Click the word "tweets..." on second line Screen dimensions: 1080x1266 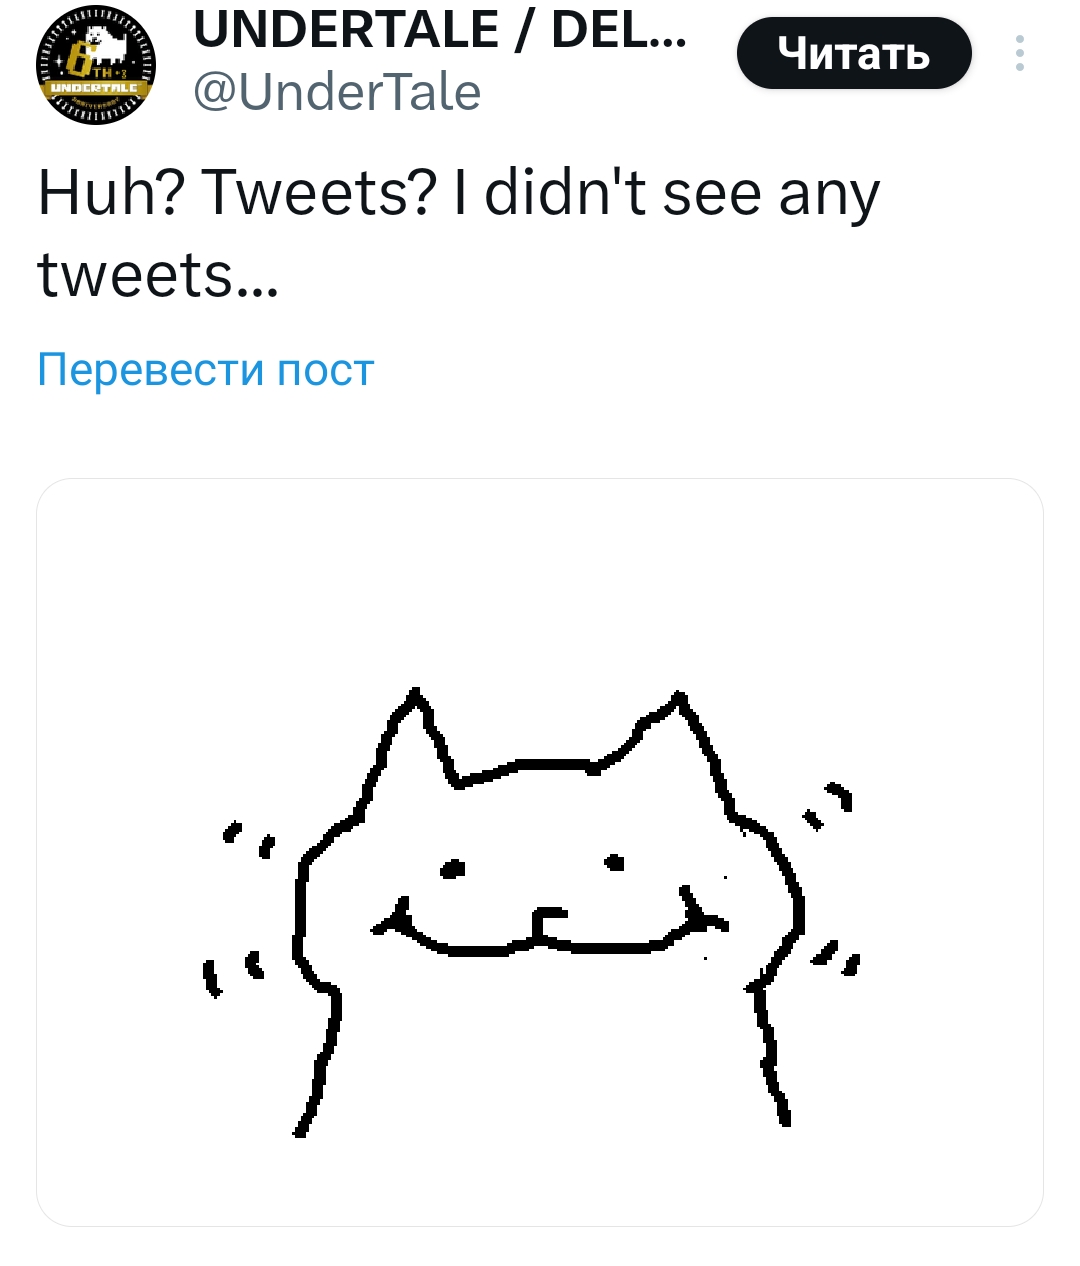click(x=157, y=274)
